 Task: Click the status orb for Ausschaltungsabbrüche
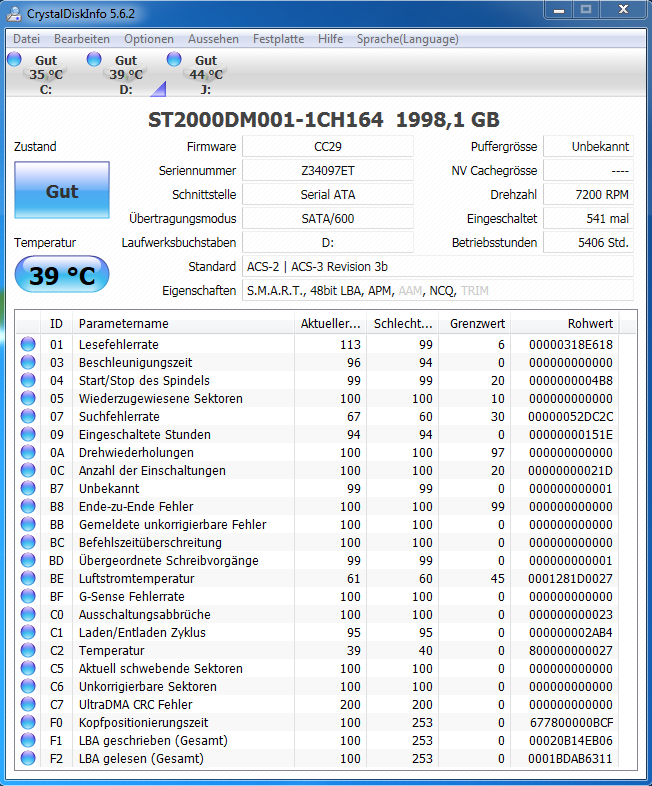pyautogui.click(x=28, y=615)
